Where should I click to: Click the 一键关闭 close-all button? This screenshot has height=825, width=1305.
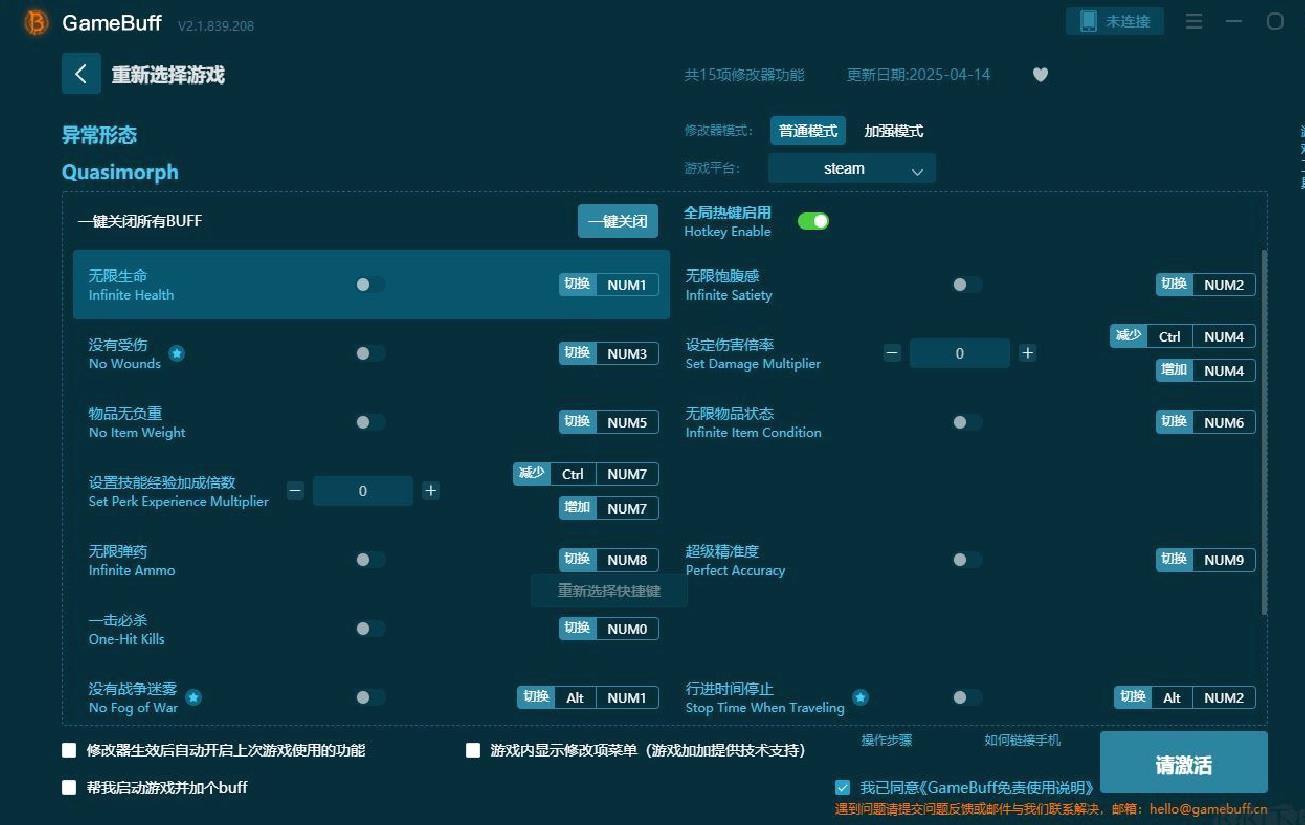pyautogui.click(x=617, y=221)
